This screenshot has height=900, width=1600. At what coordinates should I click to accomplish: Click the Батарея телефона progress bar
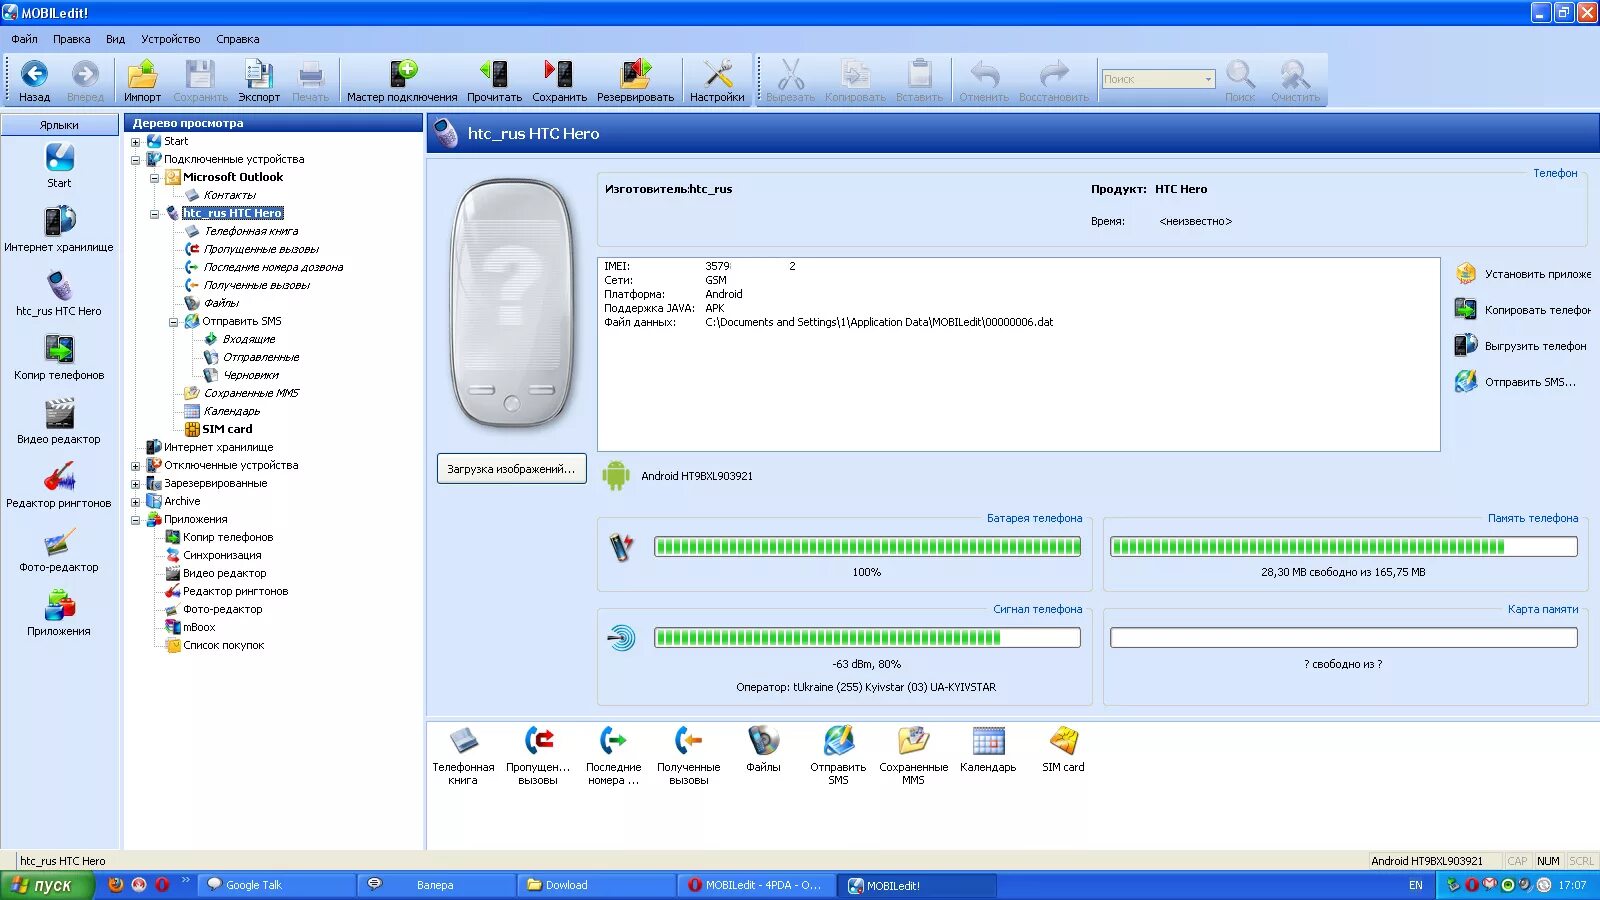pyautogui.click(x=867, y=547)
